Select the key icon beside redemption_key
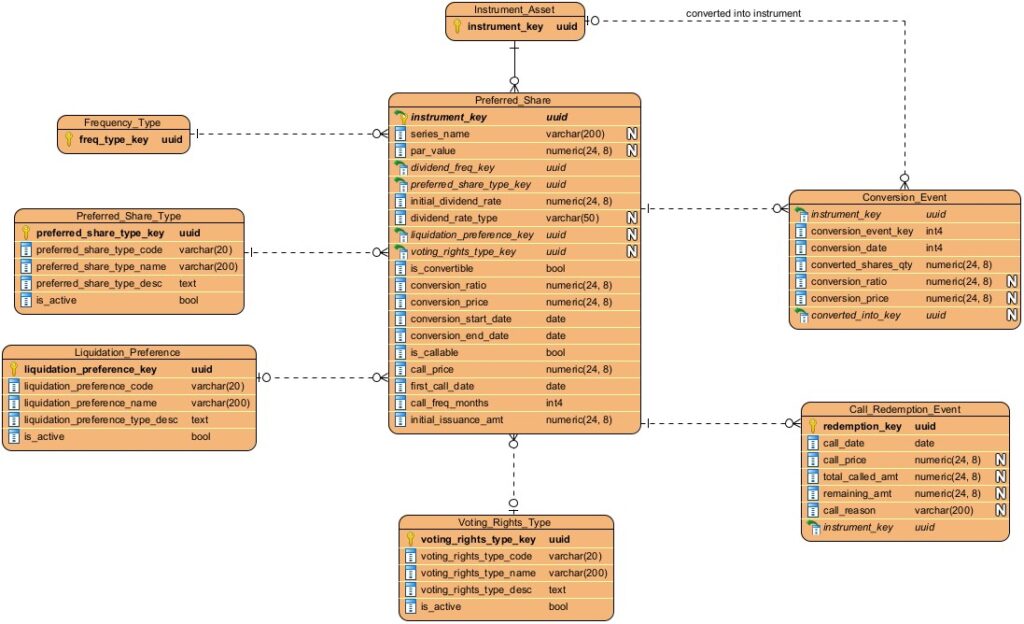The image size is (1024, 624). 813,426
